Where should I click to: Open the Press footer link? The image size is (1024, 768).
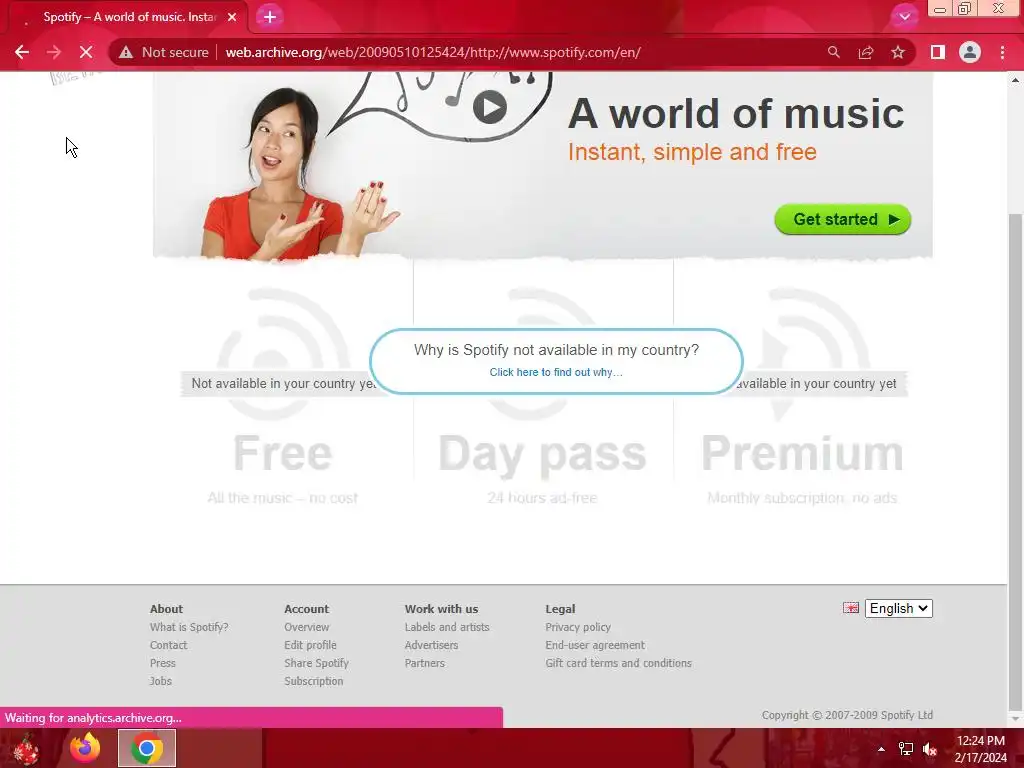tap(163, 663)
